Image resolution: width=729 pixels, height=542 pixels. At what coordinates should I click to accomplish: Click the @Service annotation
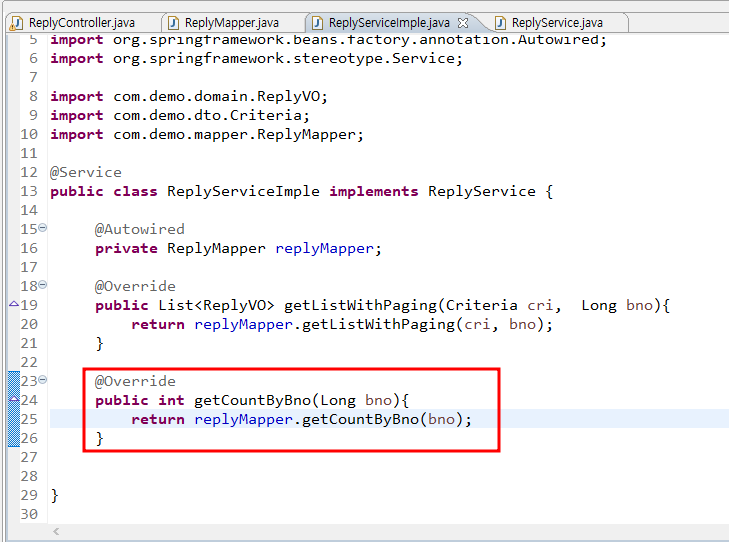tap(86, 172)
